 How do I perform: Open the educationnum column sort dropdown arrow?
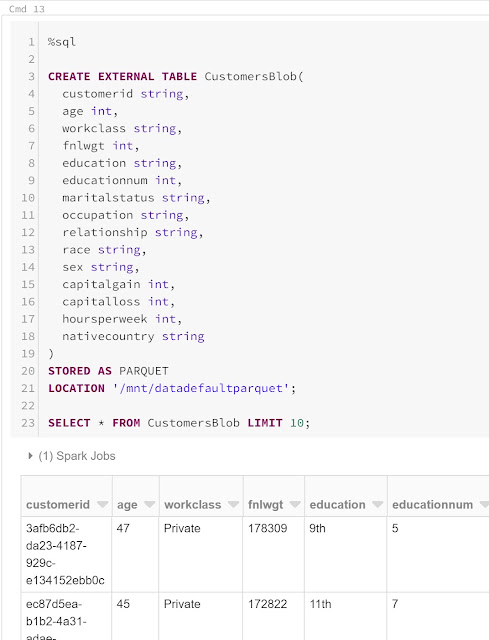(484, 504)
